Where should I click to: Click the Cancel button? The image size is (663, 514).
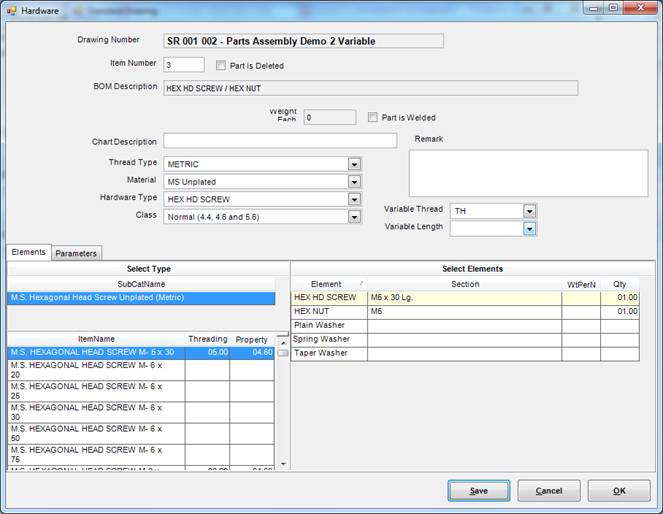549,491
